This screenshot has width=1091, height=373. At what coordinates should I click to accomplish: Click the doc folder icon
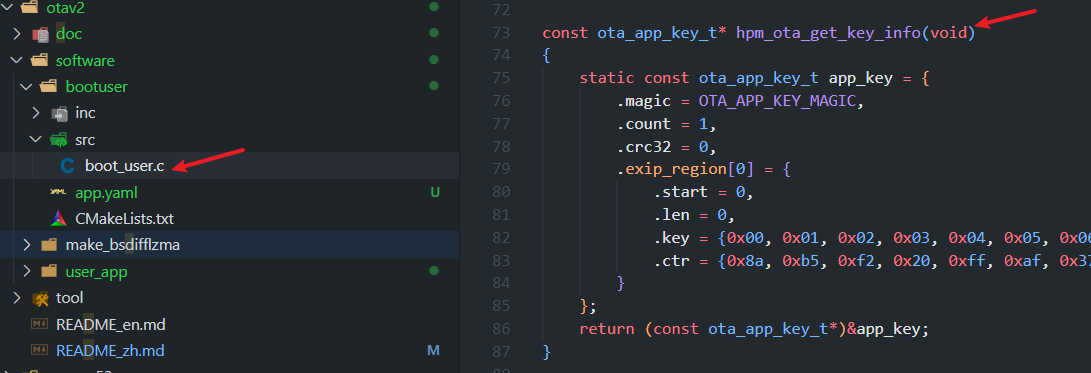(x=40, y=34)
